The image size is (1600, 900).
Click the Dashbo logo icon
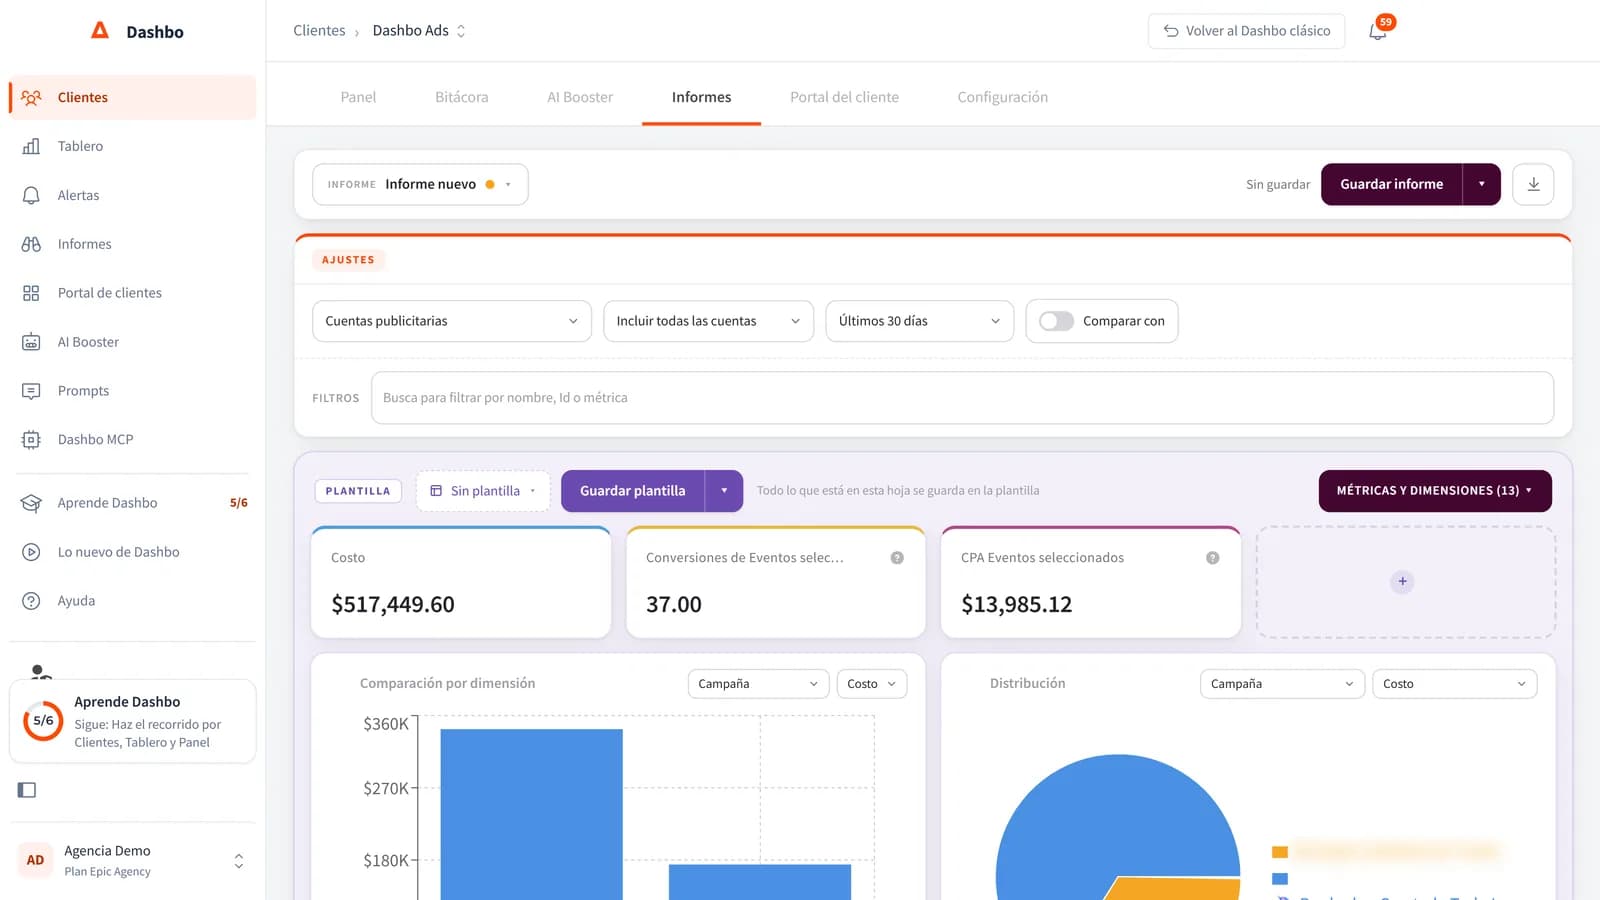pos(100,31)
